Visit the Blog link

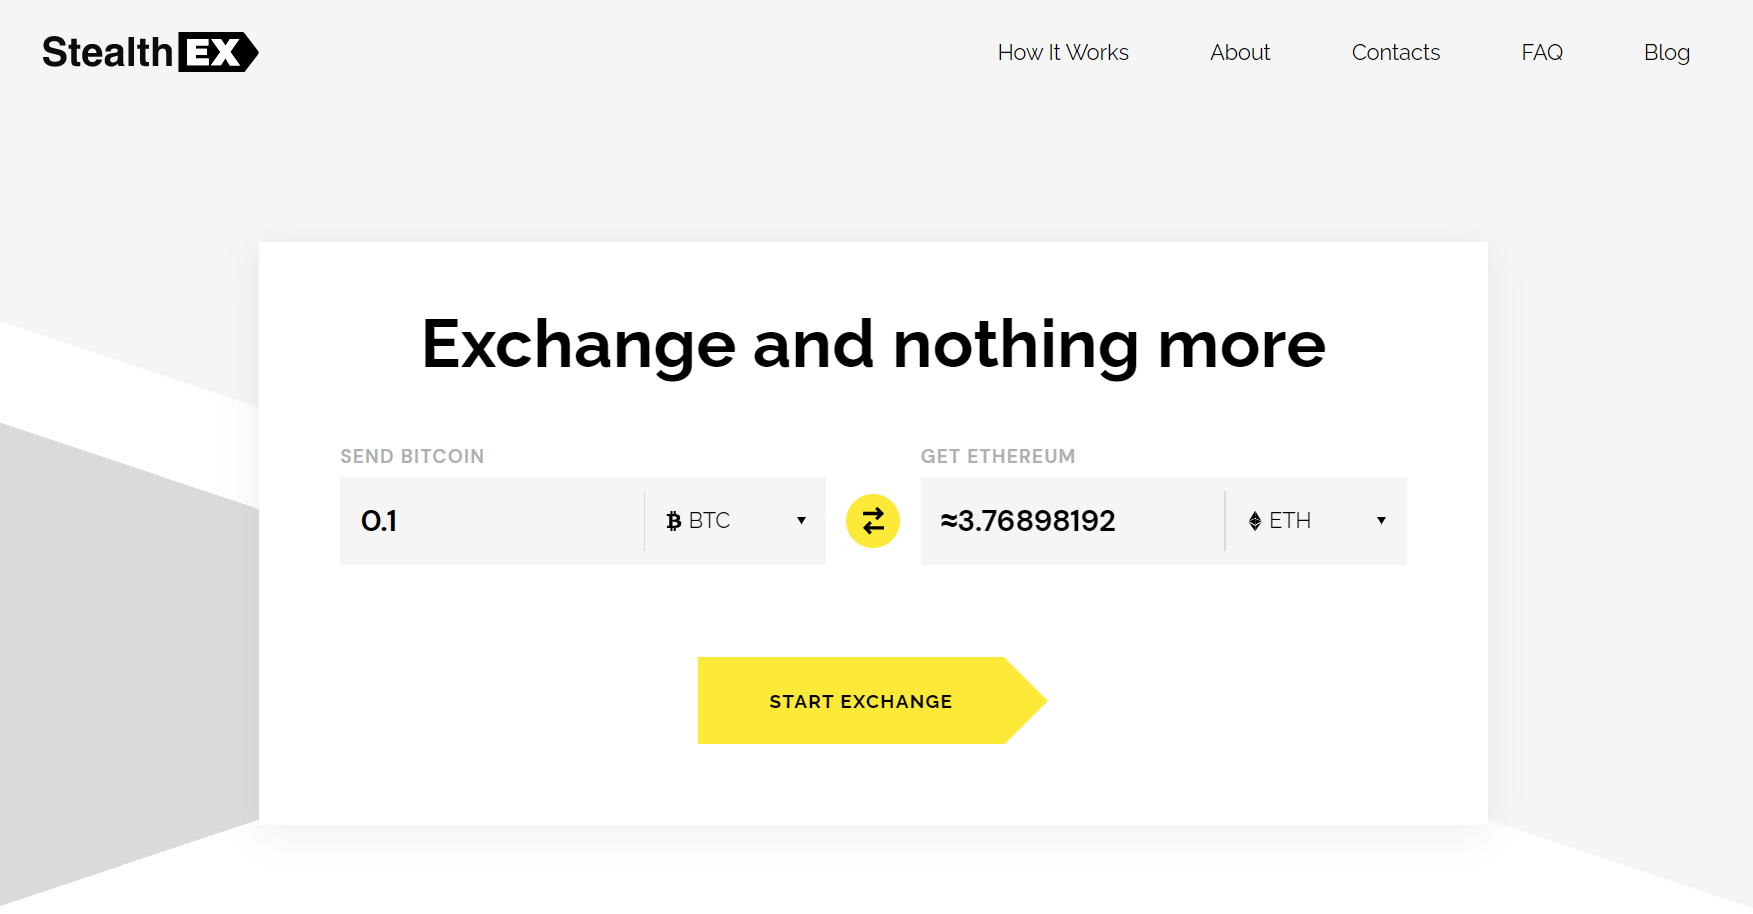click(1666, 53)
